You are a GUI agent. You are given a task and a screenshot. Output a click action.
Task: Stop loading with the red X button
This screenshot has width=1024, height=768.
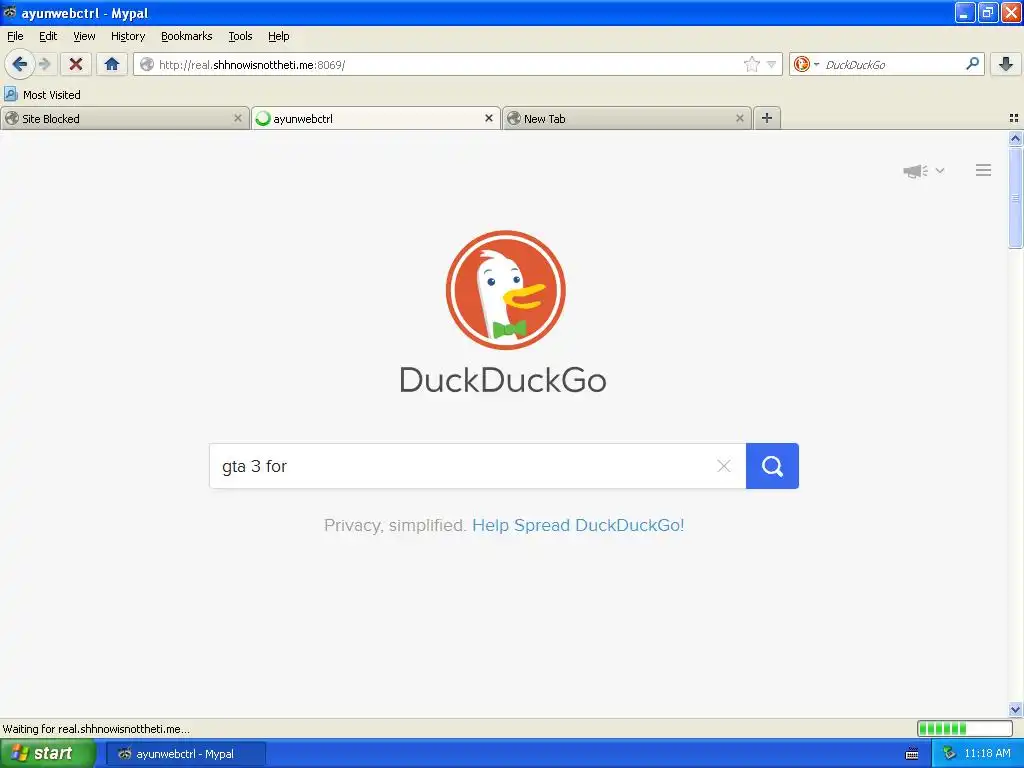[x=76, y=64]
